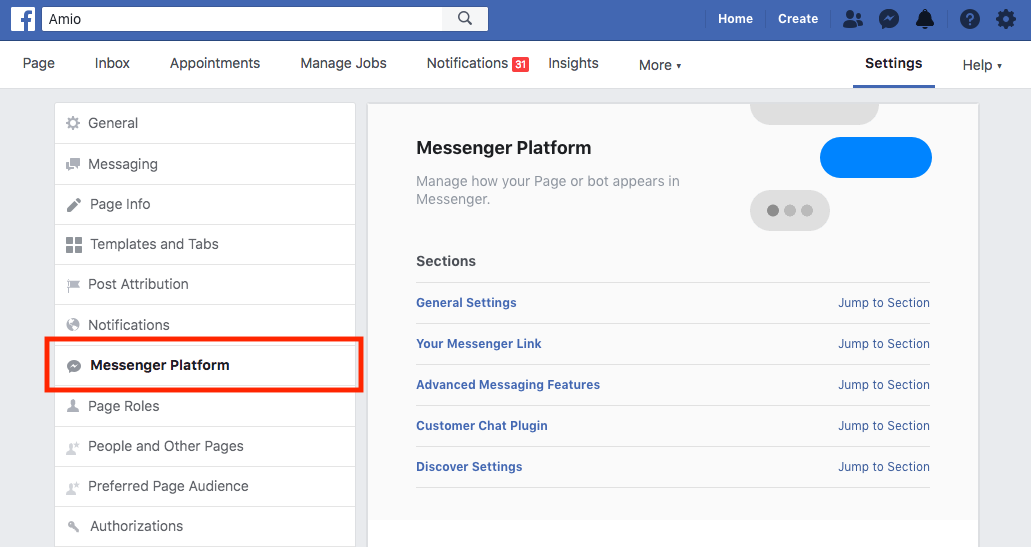Open Notifications in the sidebar
This screenshot has height=547, width=1031.
click(205, 325)
